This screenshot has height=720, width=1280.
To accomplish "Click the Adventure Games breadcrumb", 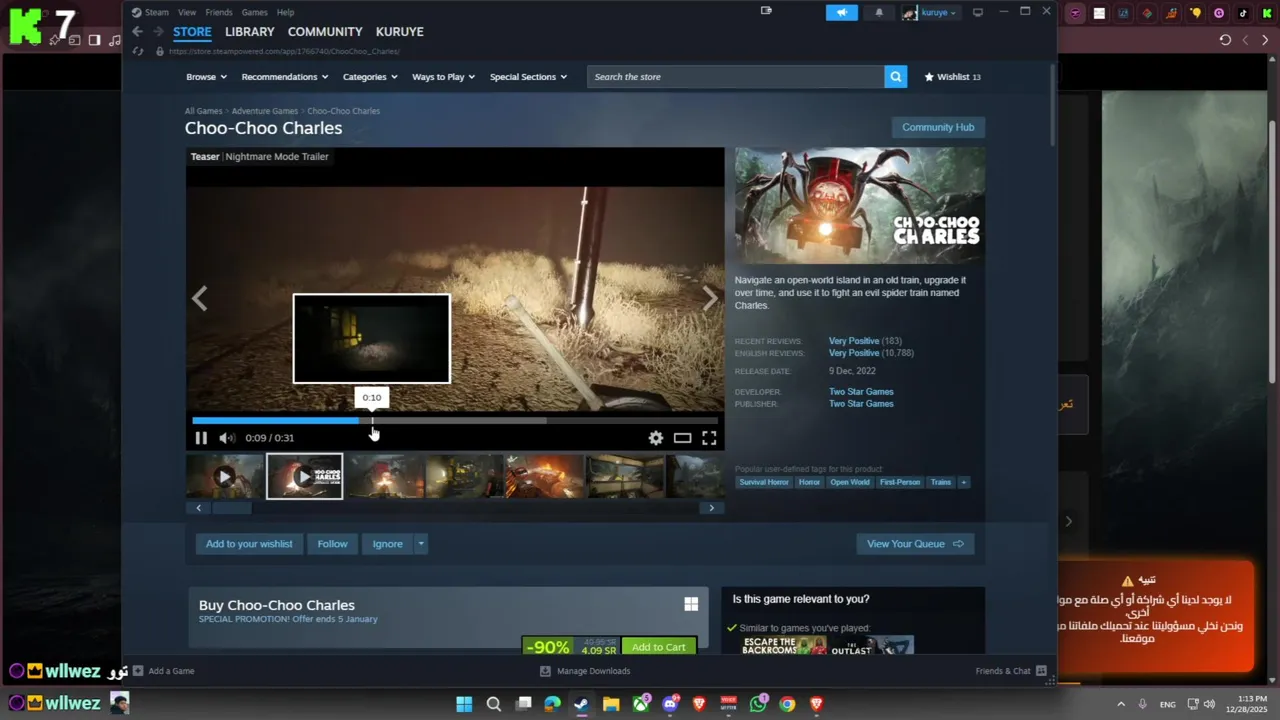I will 265,111.
